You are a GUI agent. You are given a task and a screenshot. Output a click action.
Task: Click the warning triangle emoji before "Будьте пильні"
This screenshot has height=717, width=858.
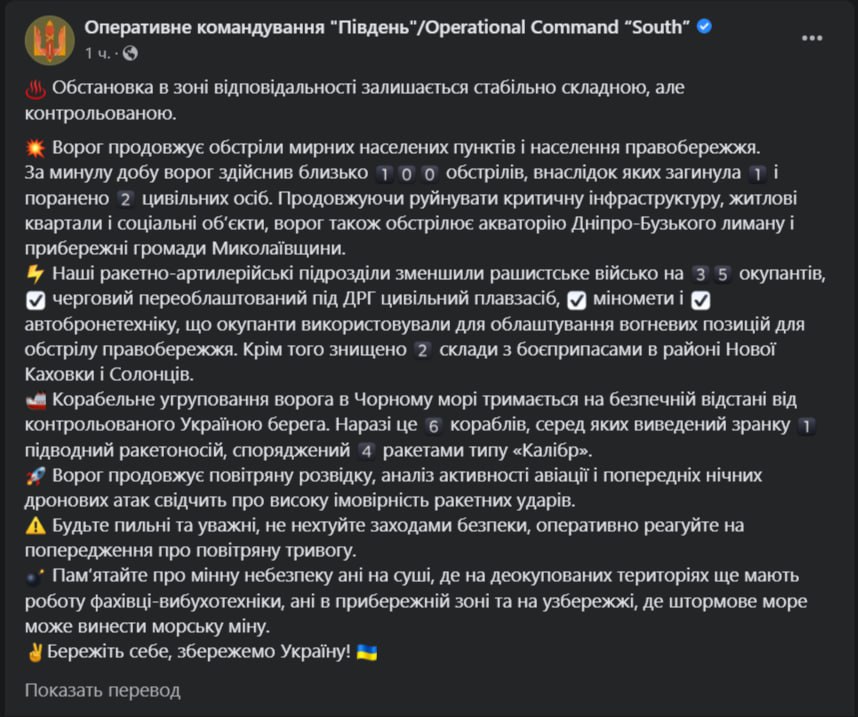click(x=34, y=526)
